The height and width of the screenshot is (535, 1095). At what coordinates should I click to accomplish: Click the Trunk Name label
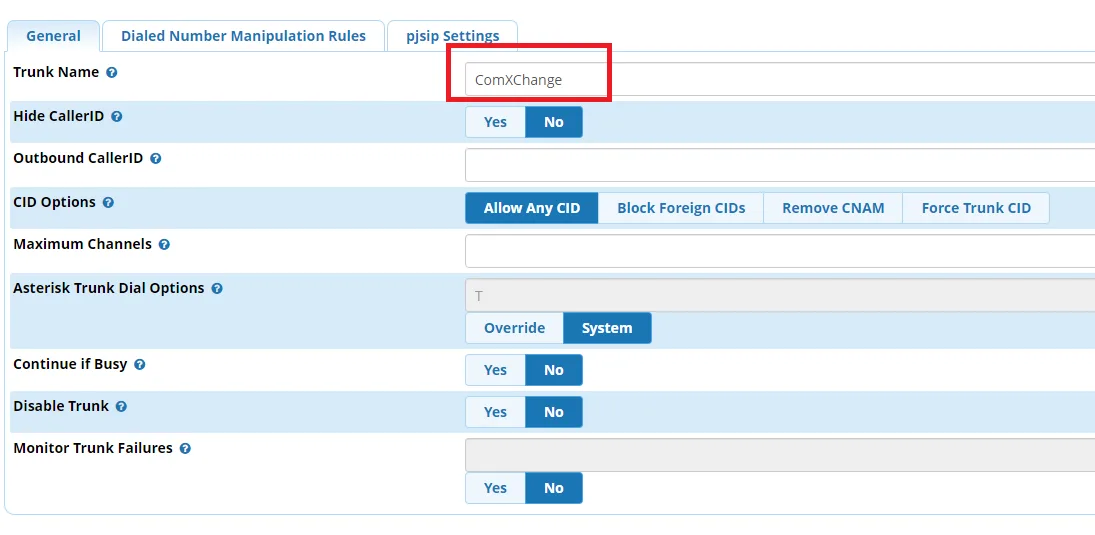56,72
